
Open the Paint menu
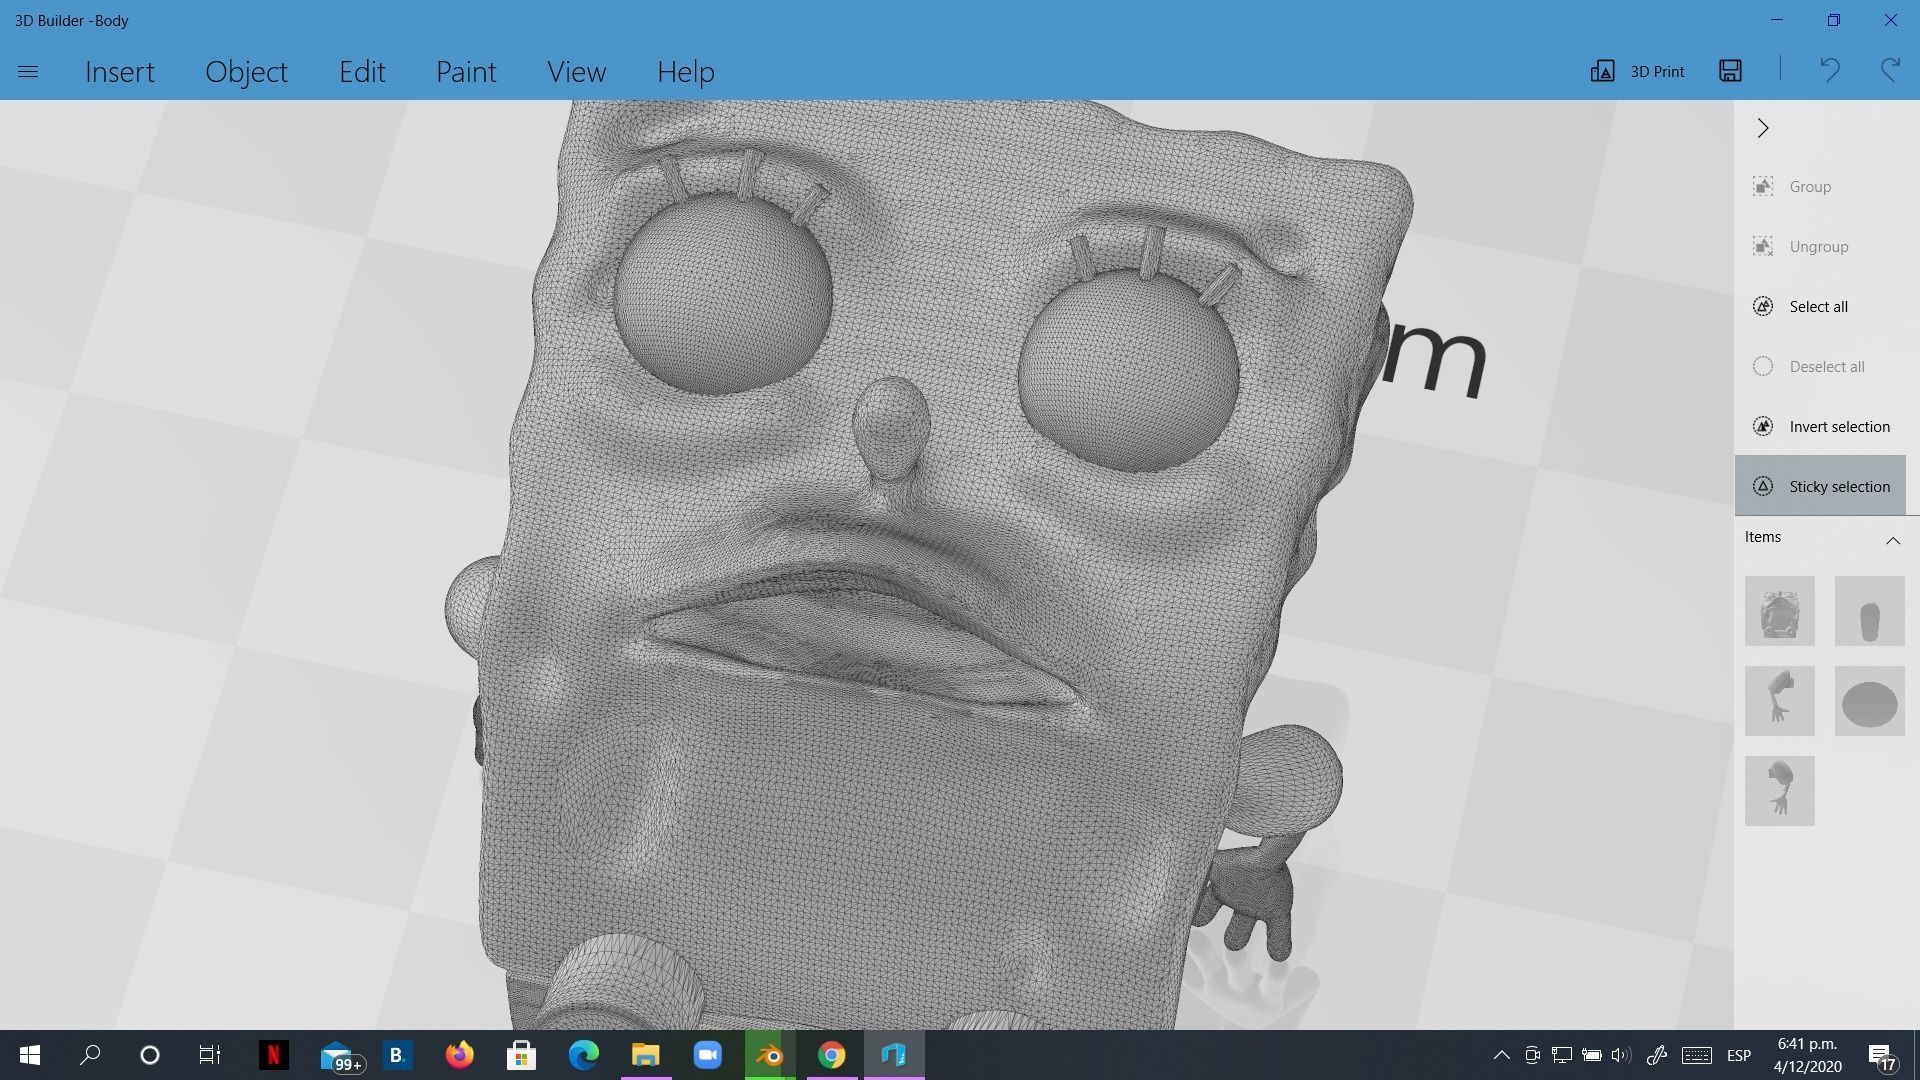[466, 72]
